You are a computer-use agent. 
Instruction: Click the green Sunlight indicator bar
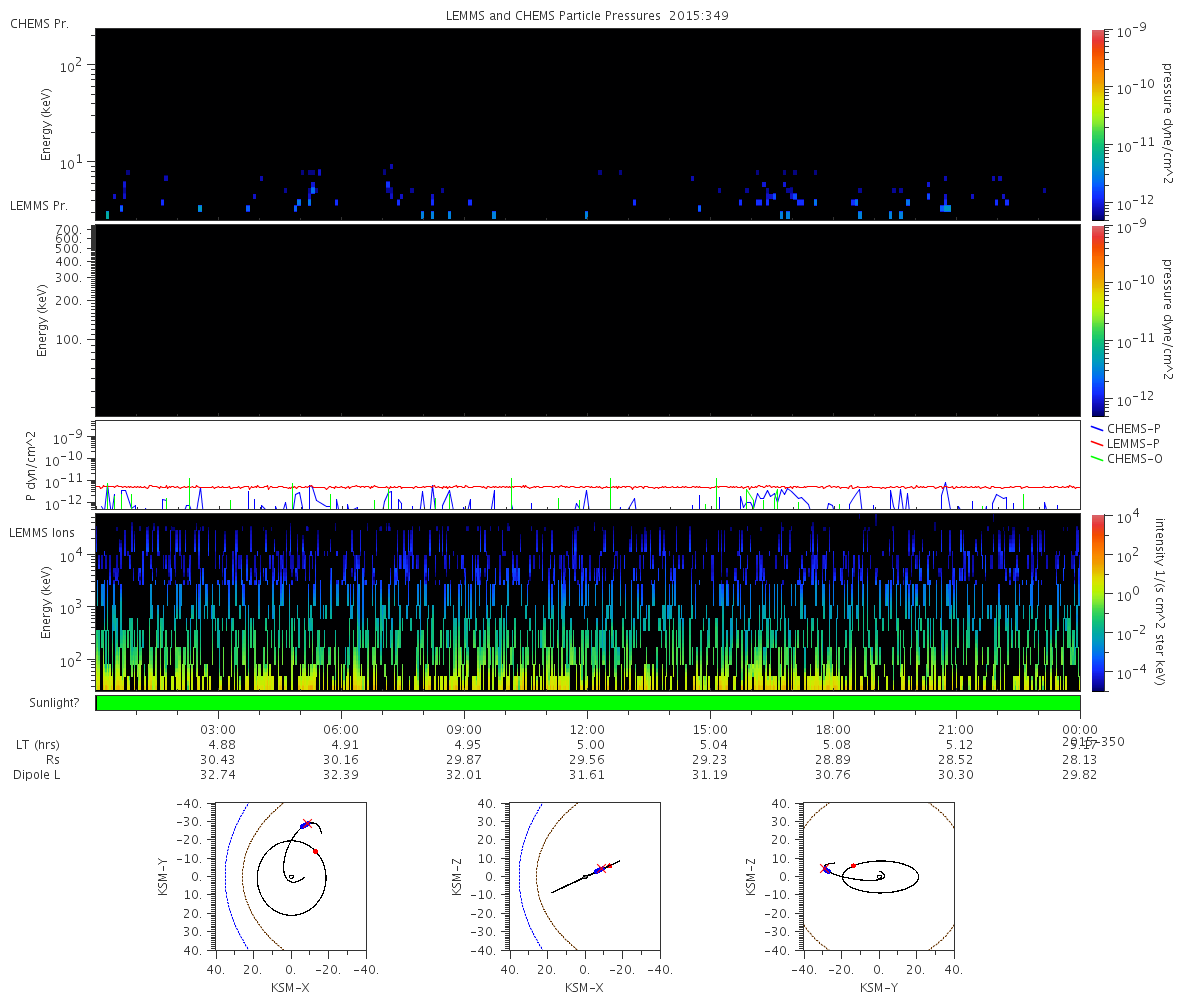(588, 703)
